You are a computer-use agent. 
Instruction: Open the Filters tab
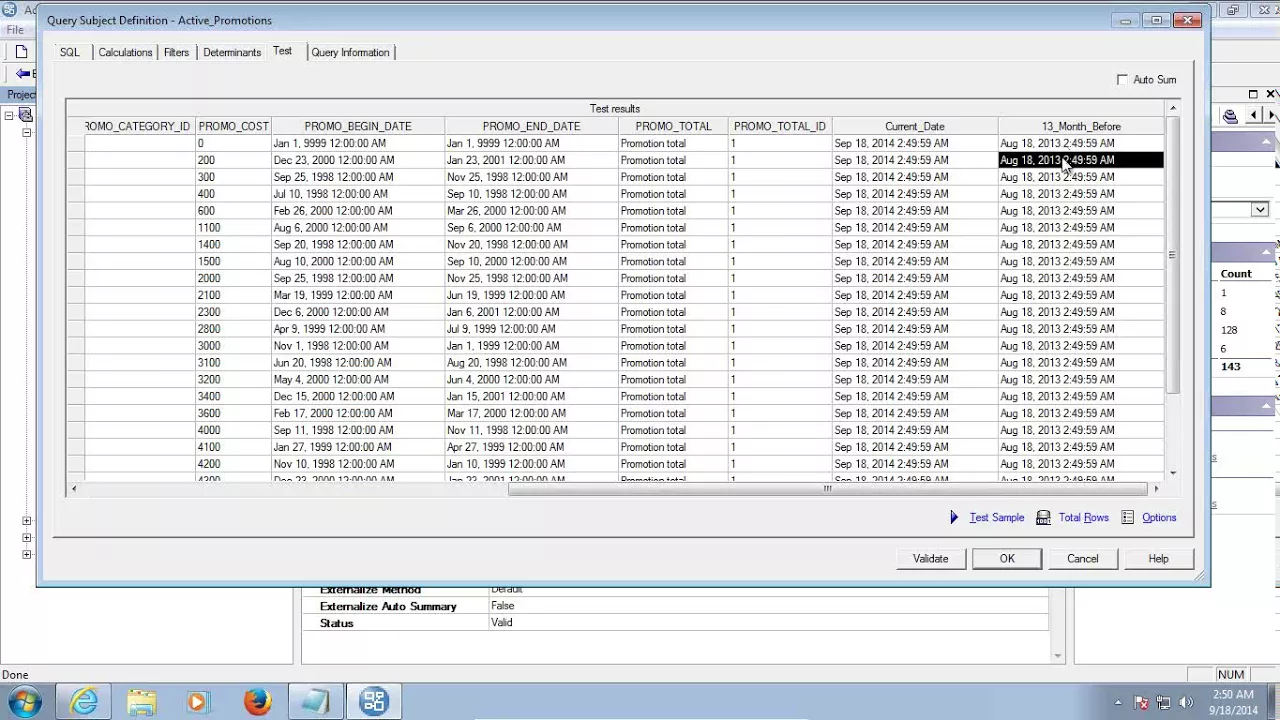177,52
